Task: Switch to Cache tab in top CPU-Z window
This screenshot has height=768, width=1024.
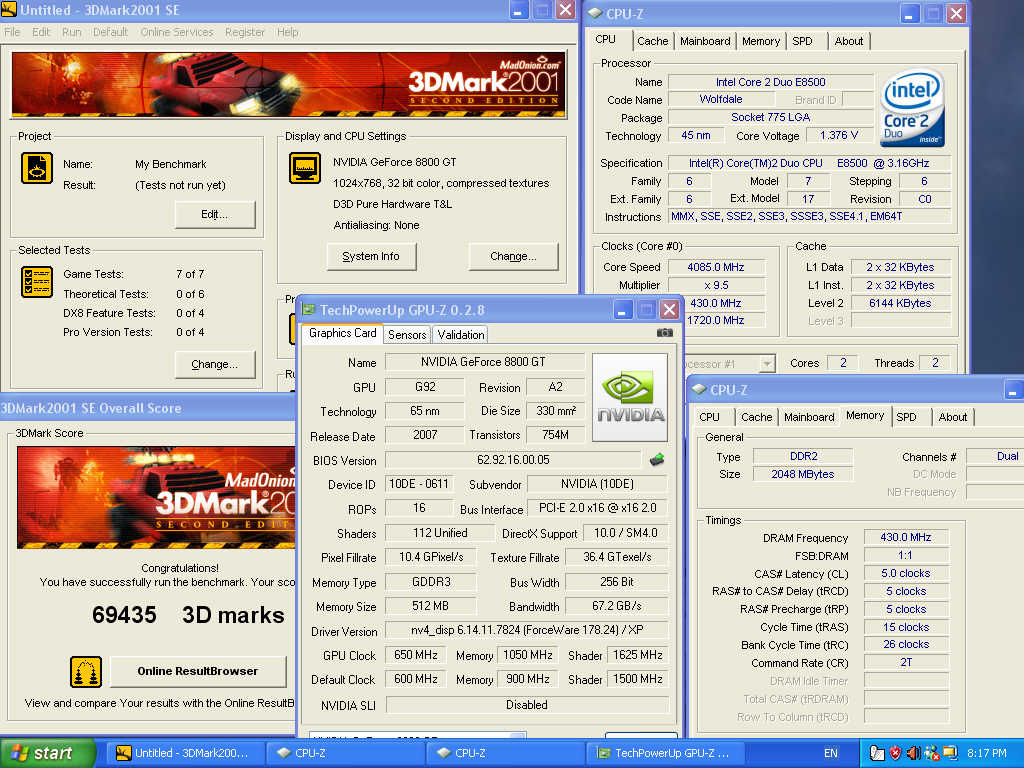Action: (652, 41)
